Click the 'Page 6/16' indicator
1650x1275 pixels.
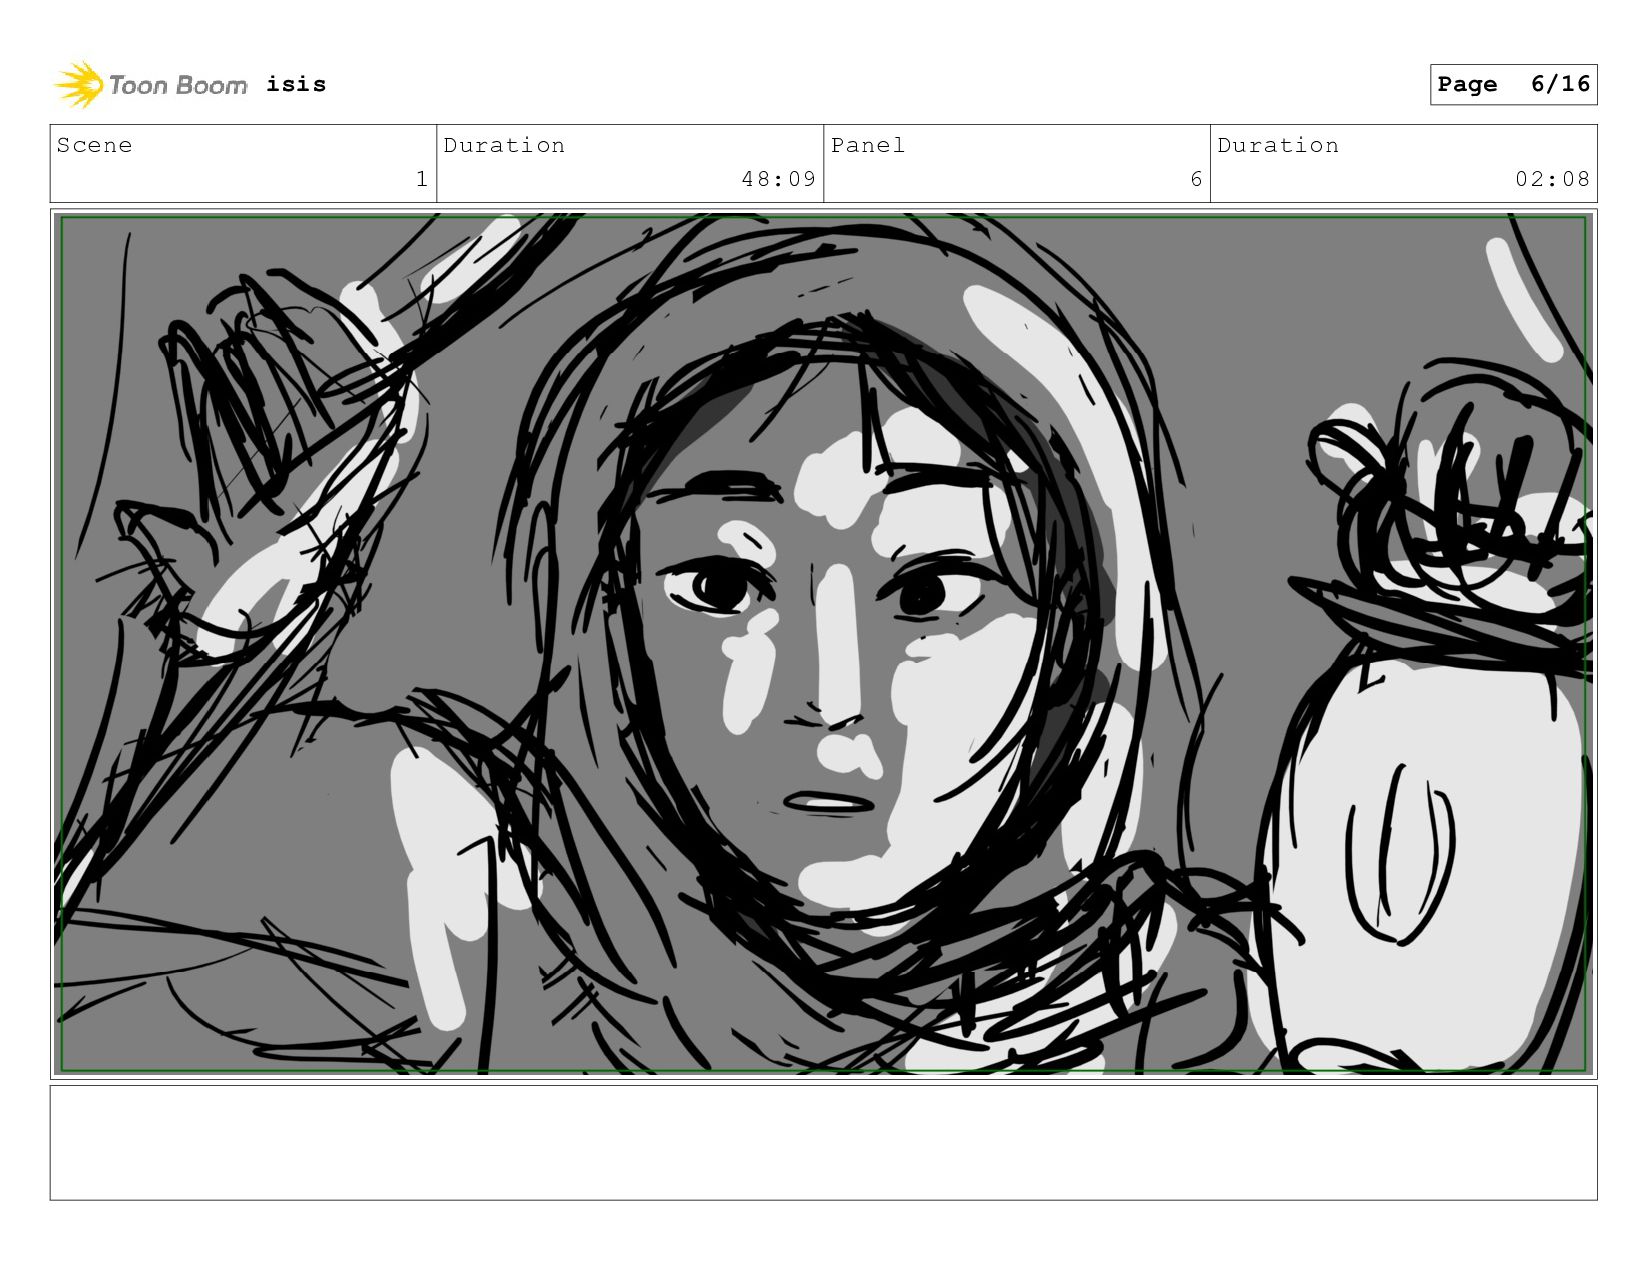pos(1513,84)
